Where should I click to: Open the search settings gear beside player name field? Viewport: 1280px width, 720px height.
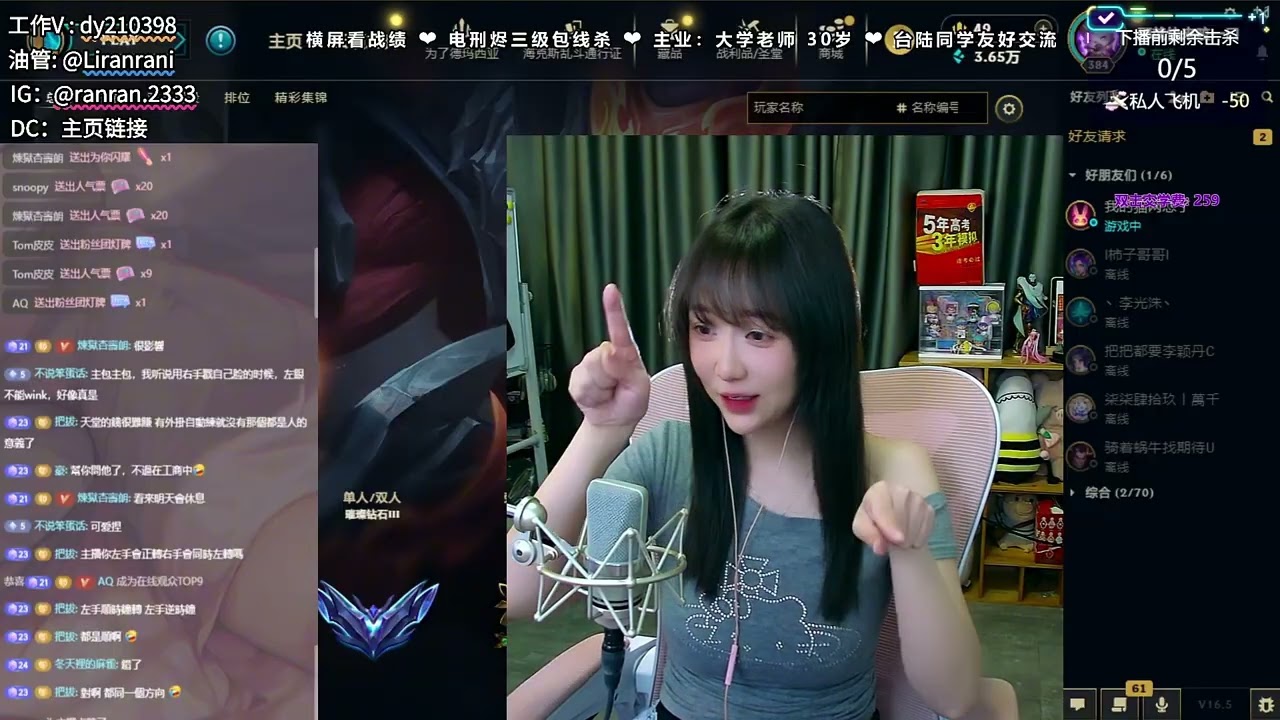1009,108
